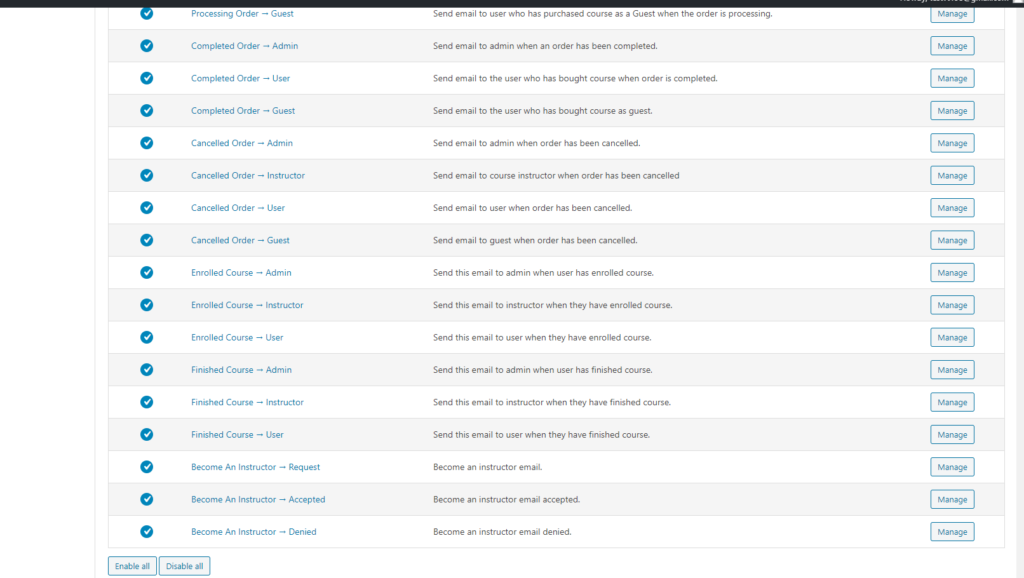The height and width of the screenshot is (578, 1024).
Task: Select Finished Course → User email link
Action: [x=237, y=435]
